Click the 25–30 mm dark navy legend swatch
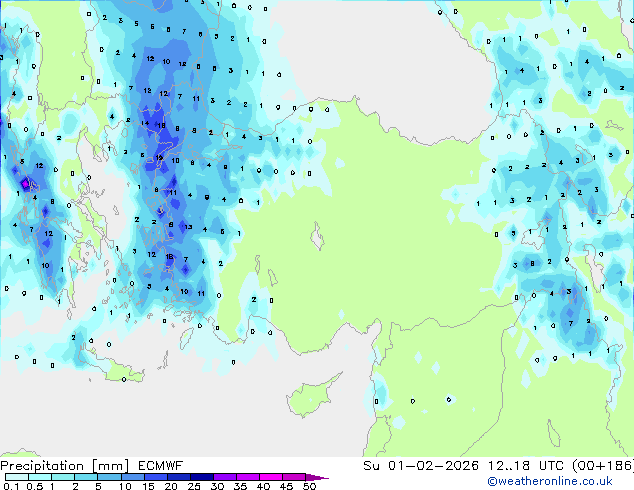This screenshot has height=490, width=634. tap(201, 477)
